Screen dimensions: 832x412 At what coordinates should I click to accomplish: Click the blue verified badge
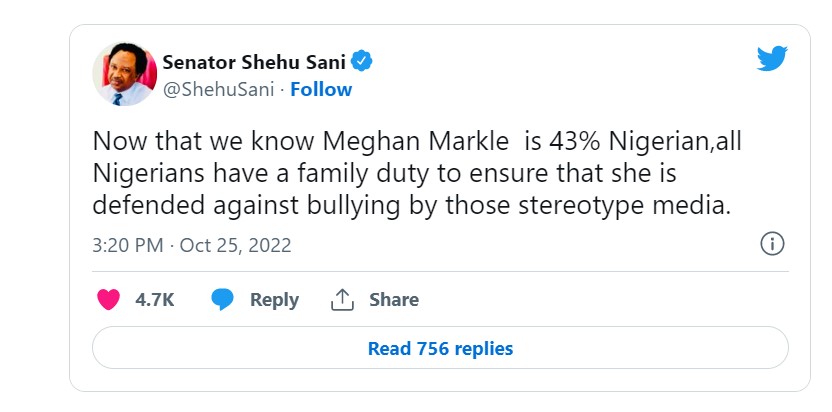[362, 62]
